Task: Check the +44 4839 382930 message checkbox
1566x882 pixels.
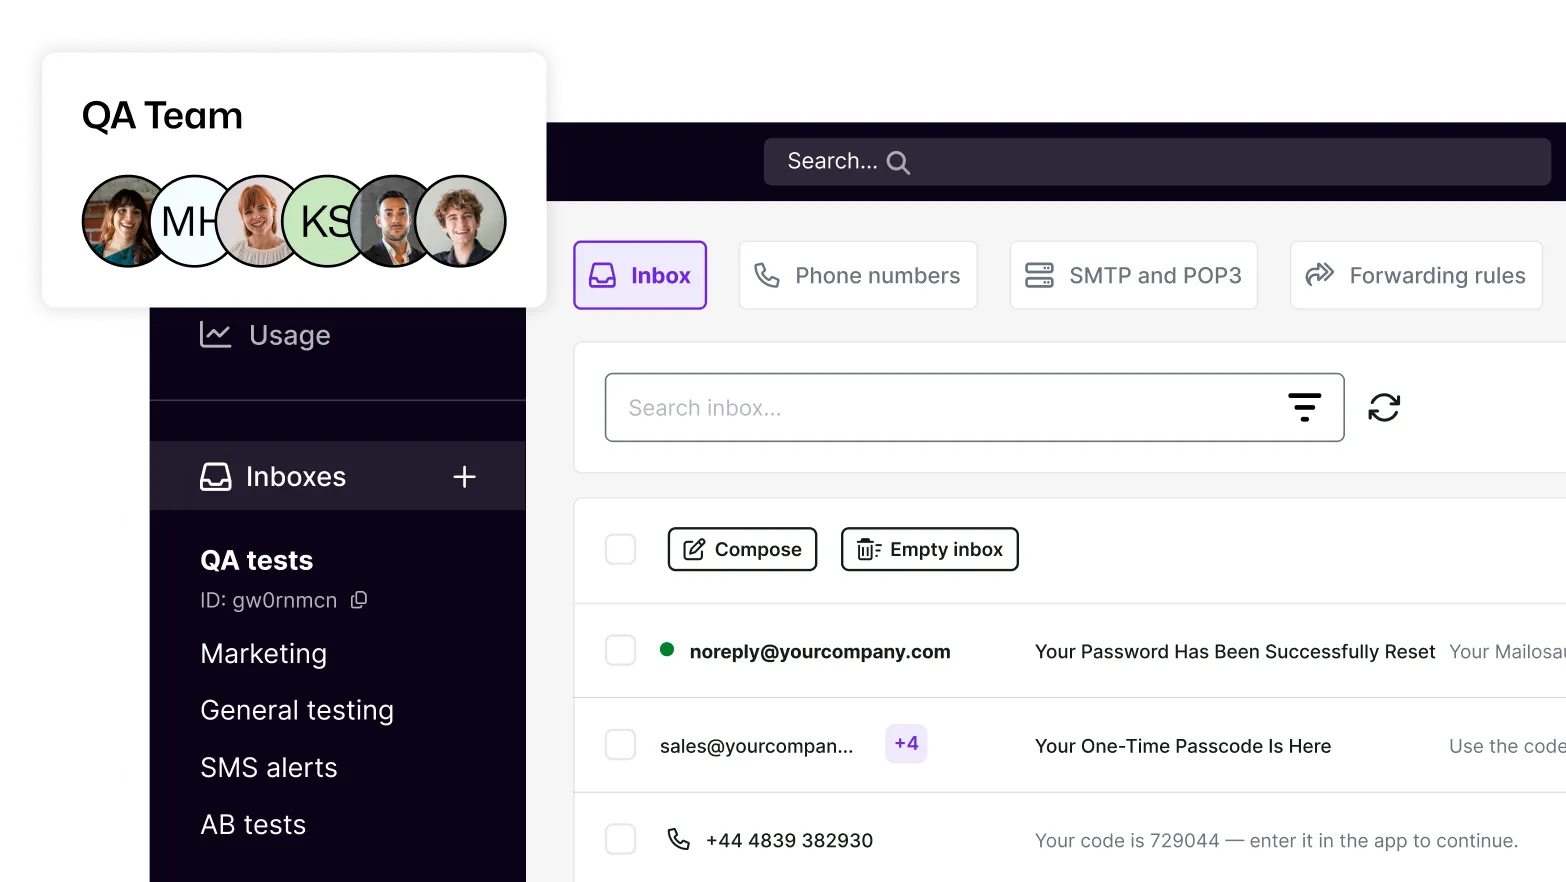Action: click(x=621, y=839)
